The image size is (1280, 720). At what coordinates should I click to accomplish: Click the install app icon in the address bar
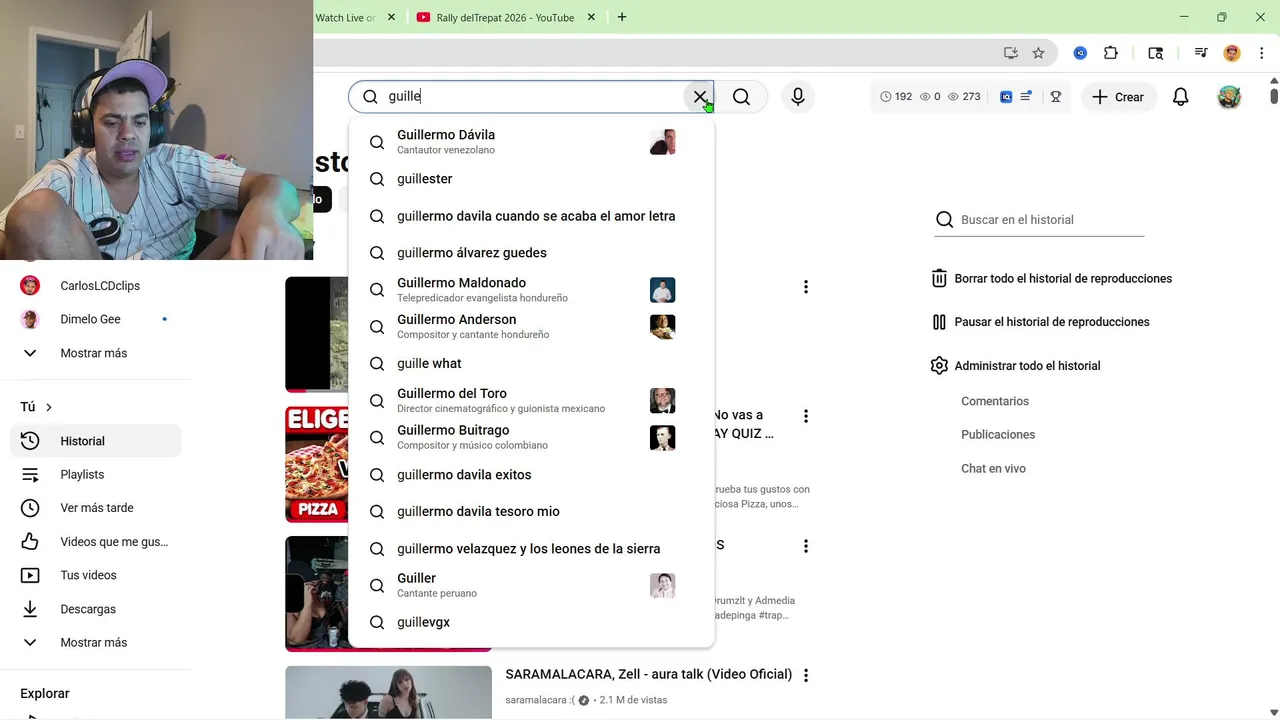pyautogui.click(x=1011, y=53)
